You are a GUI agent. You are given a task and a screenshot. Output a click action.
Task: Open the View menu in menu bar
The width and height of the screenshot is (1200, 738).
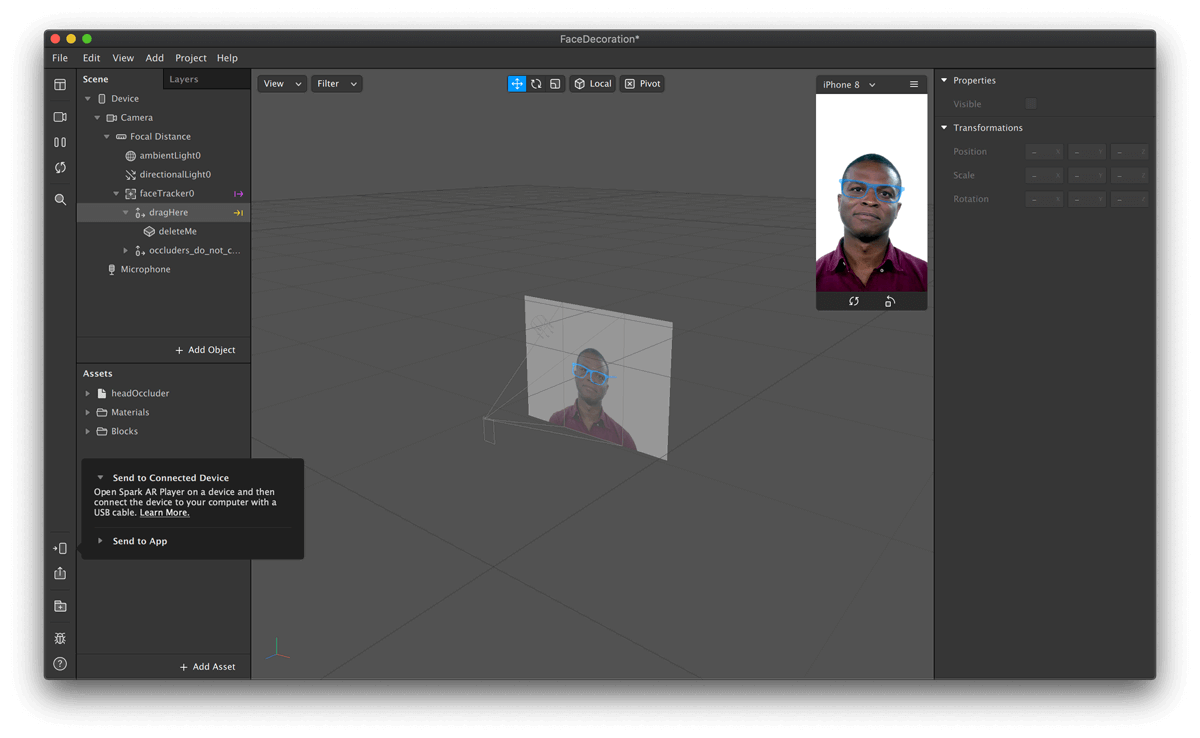(x=123, y=58)
